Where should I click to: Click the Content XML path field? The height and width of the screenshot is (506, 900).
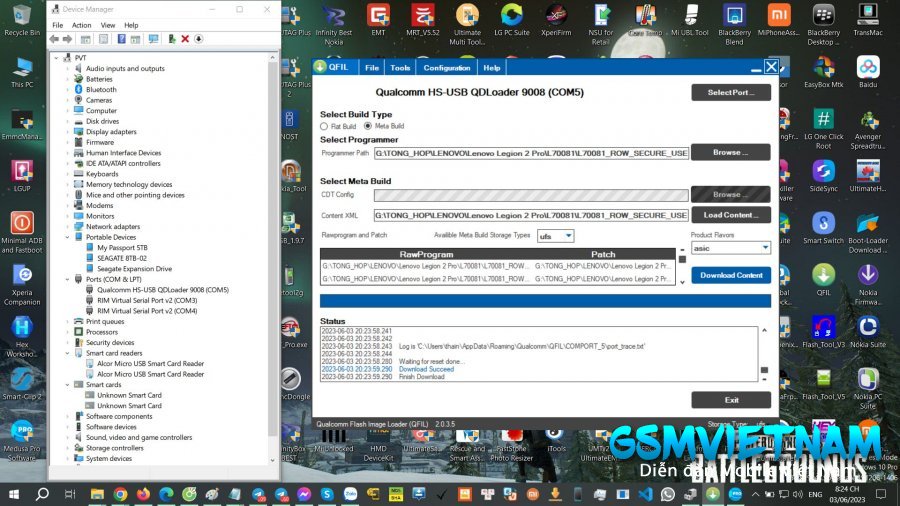[531, 215]
